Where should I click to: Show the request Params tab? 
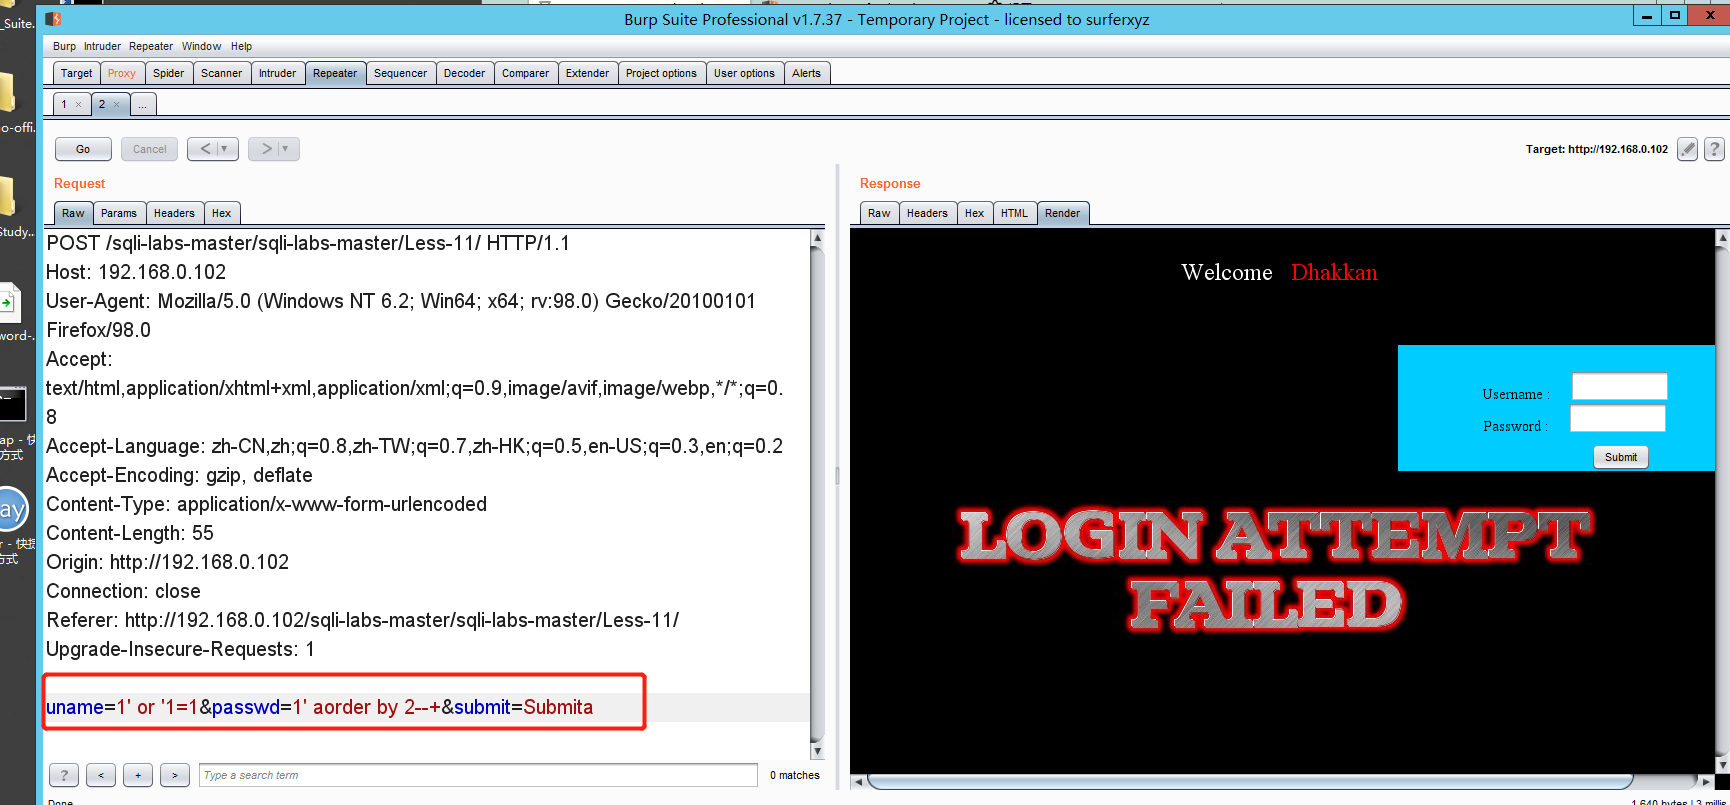pyautogui.click(x=119, y=213)
